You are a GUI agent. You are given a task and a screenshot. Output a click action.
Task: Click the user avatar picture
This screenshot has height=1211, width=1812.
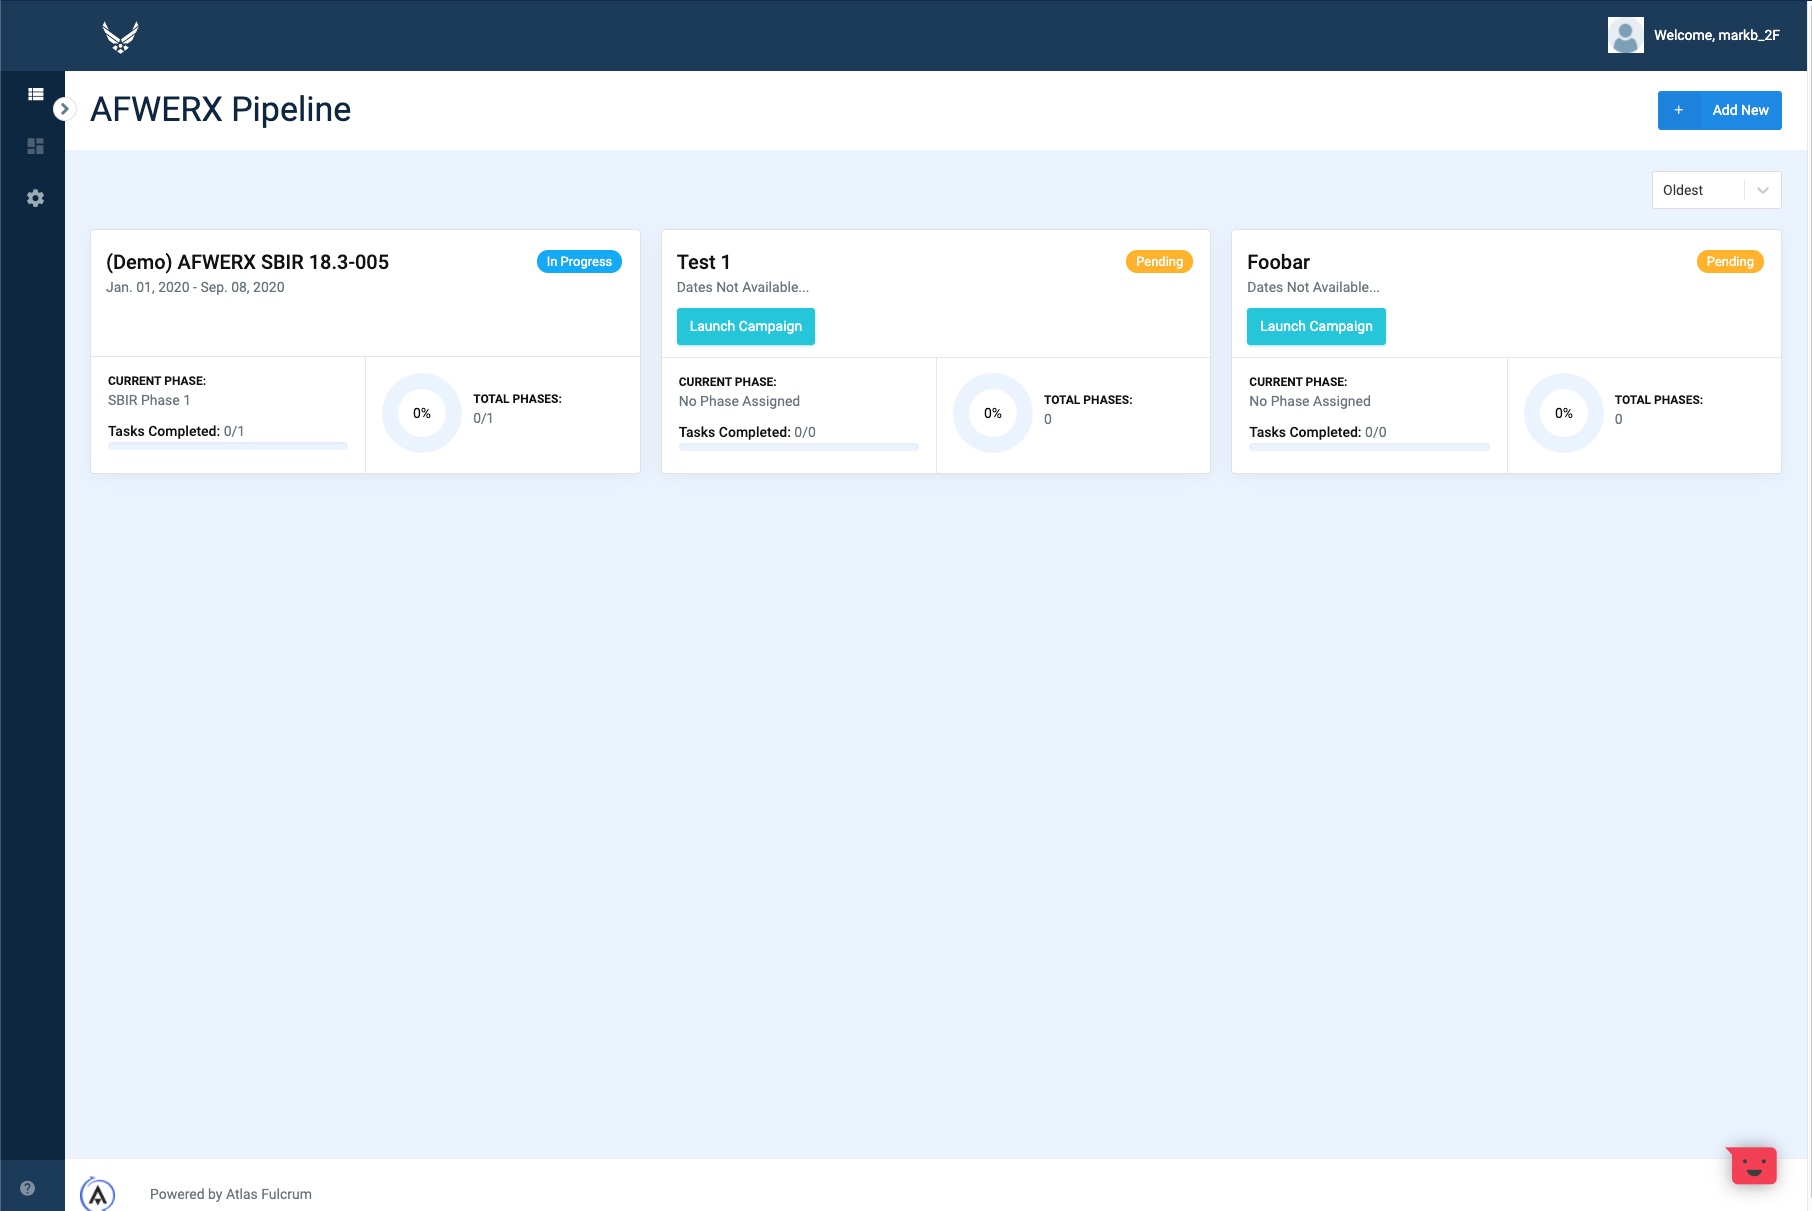coord(1625,35)
